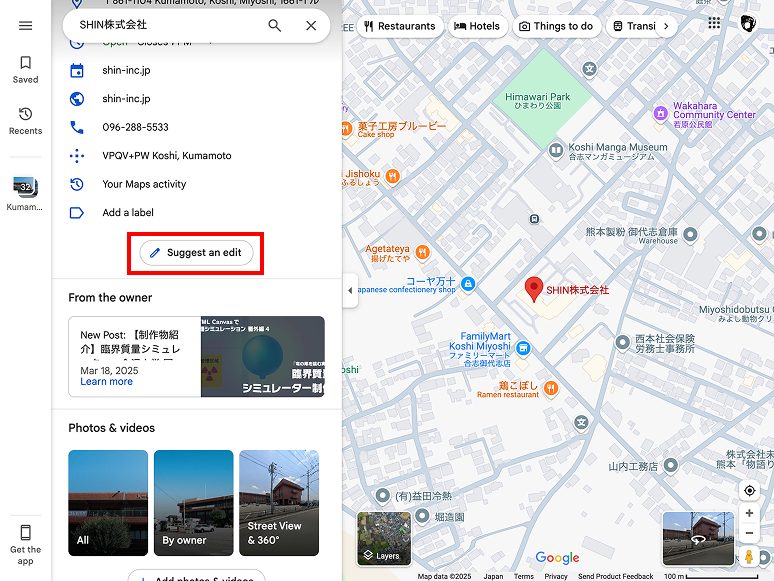Image resolution: width=774 pixels, height=581 pixels.
Task: Click 山内工務店 marker
Action: pos(670,465)
